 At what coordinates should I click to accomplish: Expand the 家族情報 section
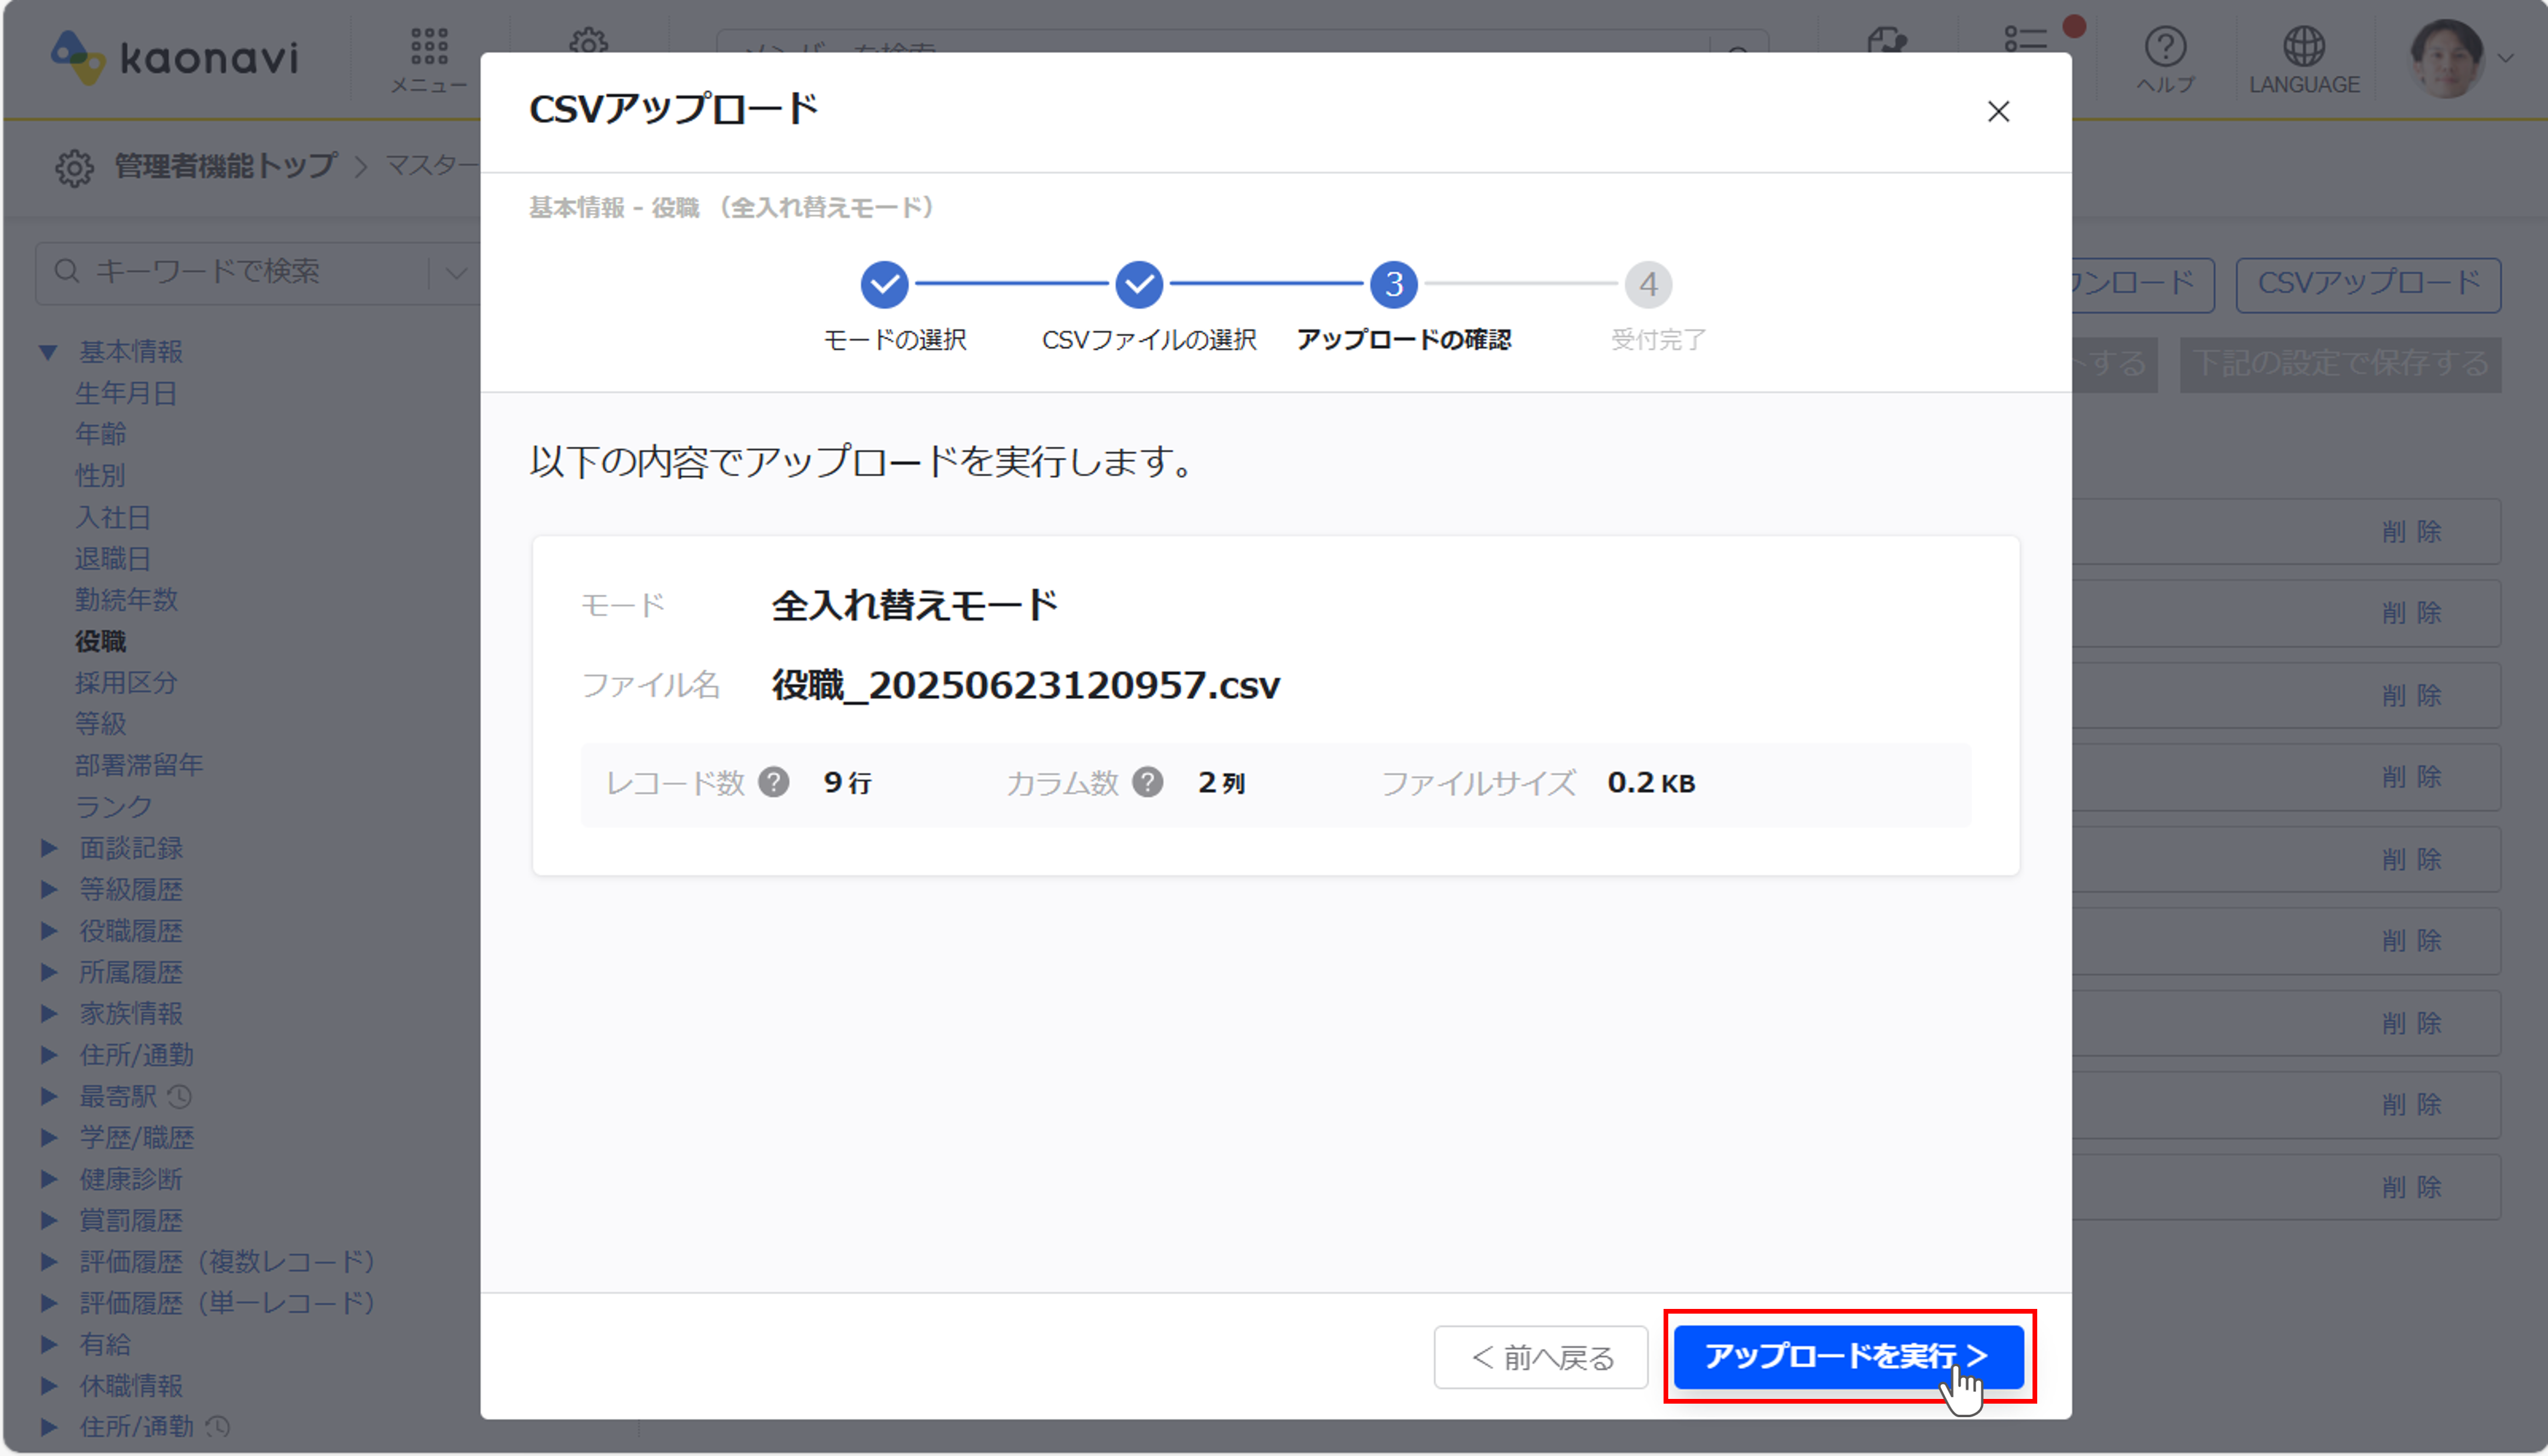click(x=49, y=1013)
